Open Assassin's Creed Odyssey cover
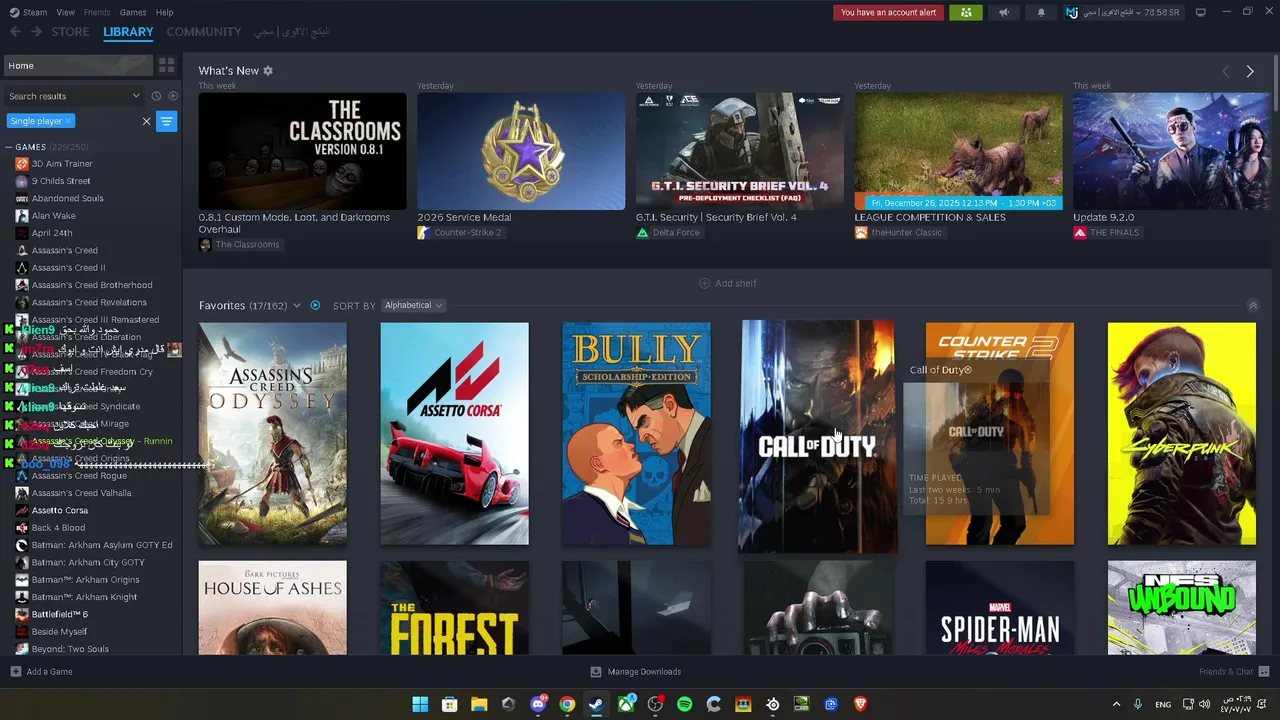The height and width of the screenshot is (720, 1280). pyautogui.click(x=273, y=433)
